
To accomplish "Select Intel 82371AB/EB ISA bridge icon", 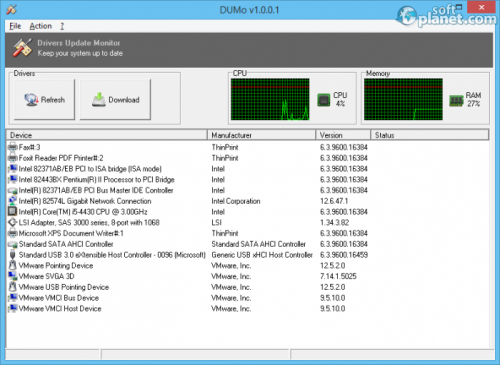I will [12, 168].
